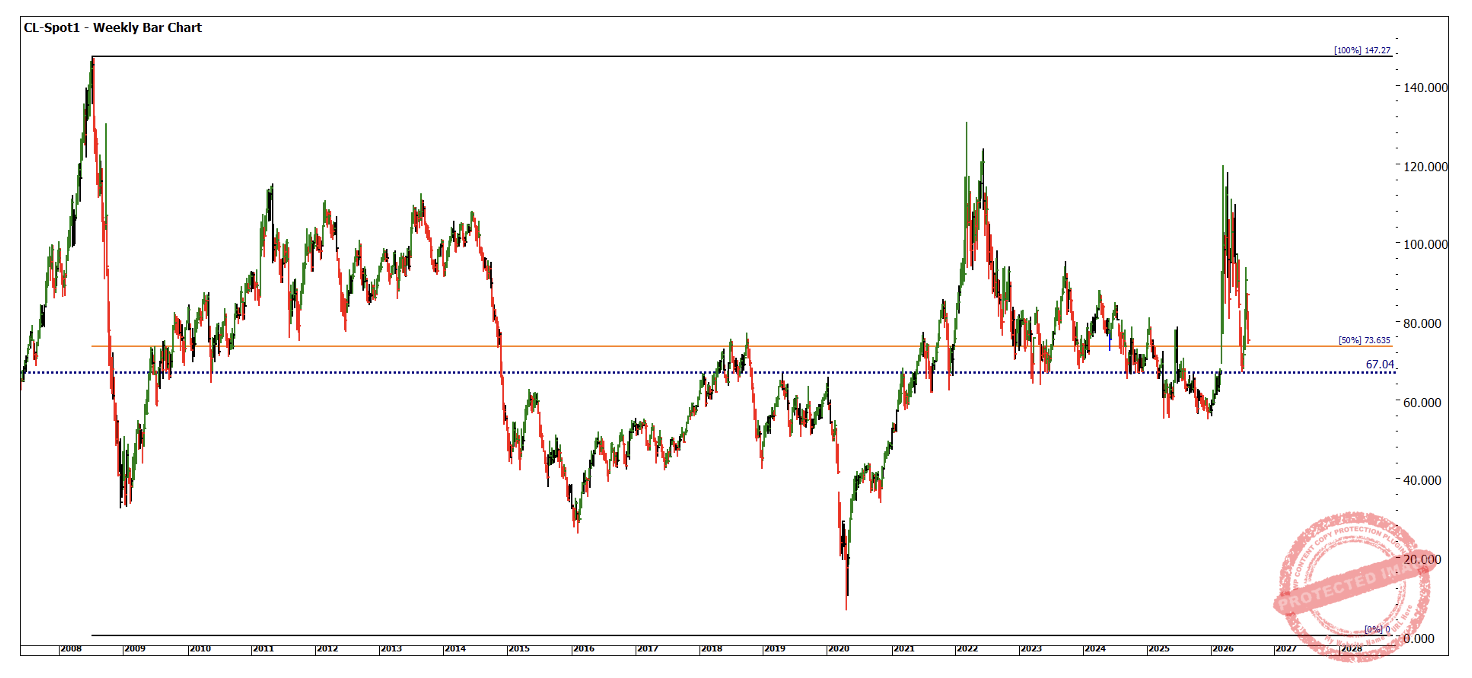
Task: Select the blue dotted 67.04 horizontal line
Action: 706,372
